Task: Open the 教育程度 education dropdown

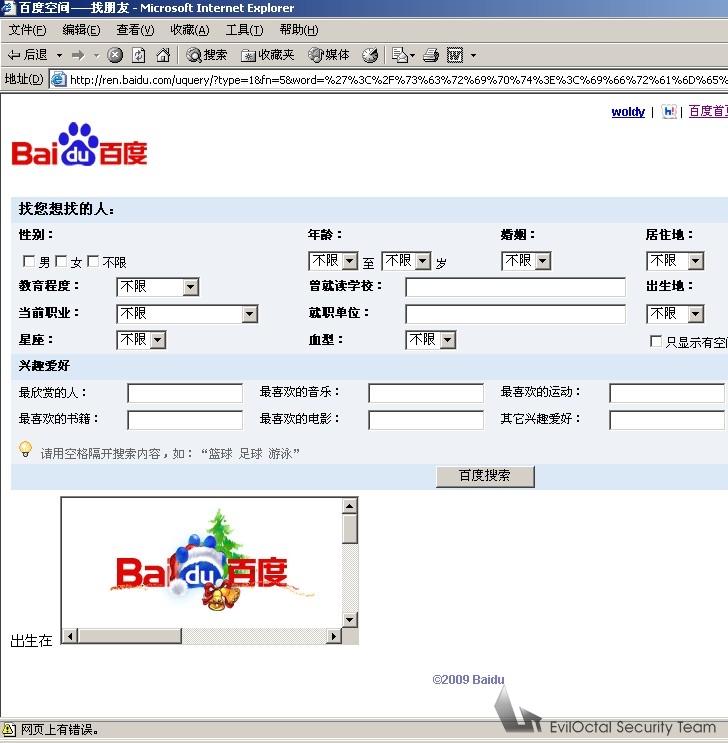Action: click(x=157, y=287)
